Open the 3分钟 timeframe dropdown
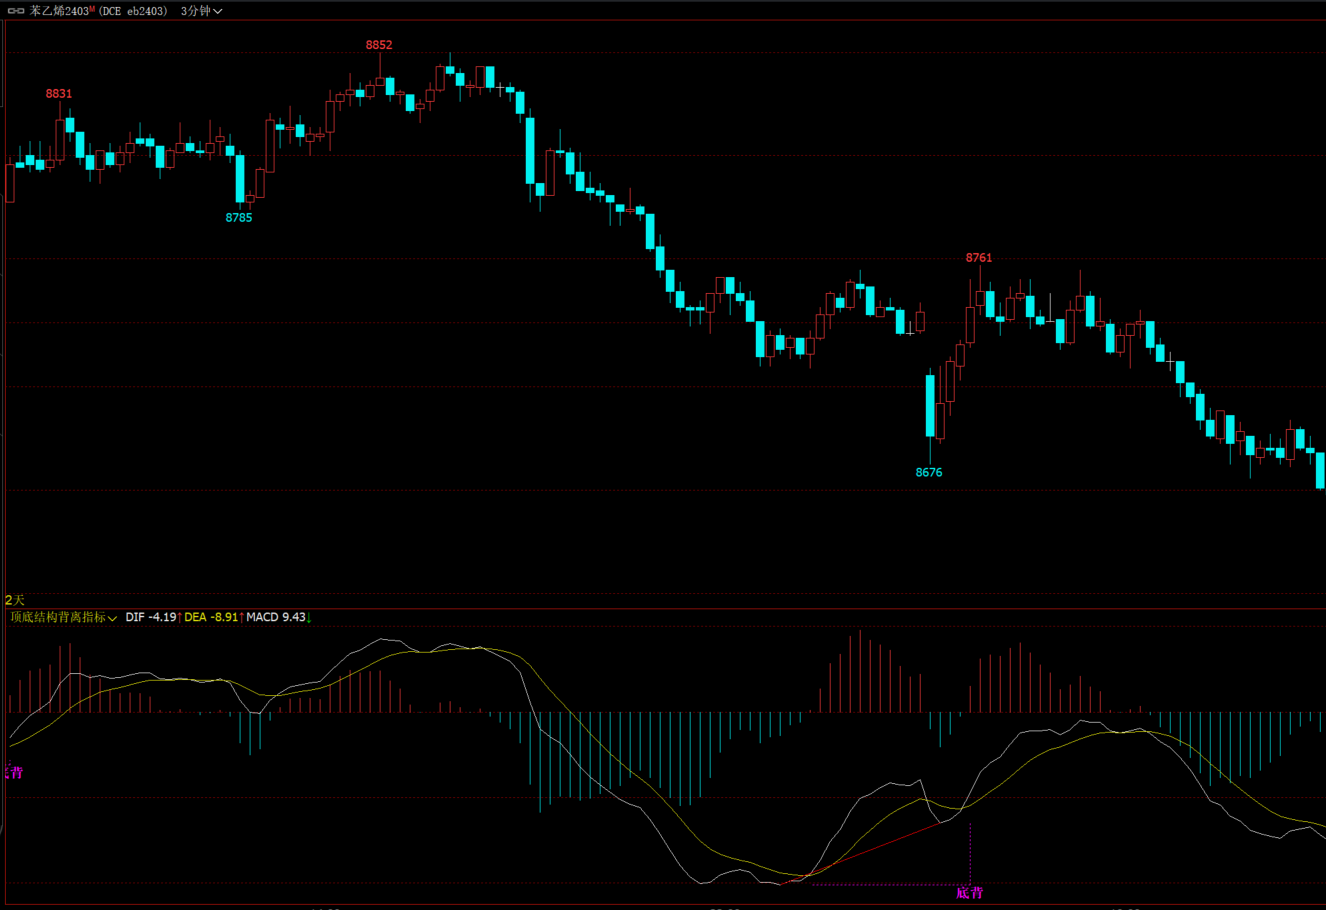Screen dimensions: 1326x910 (x=201, y=11)
